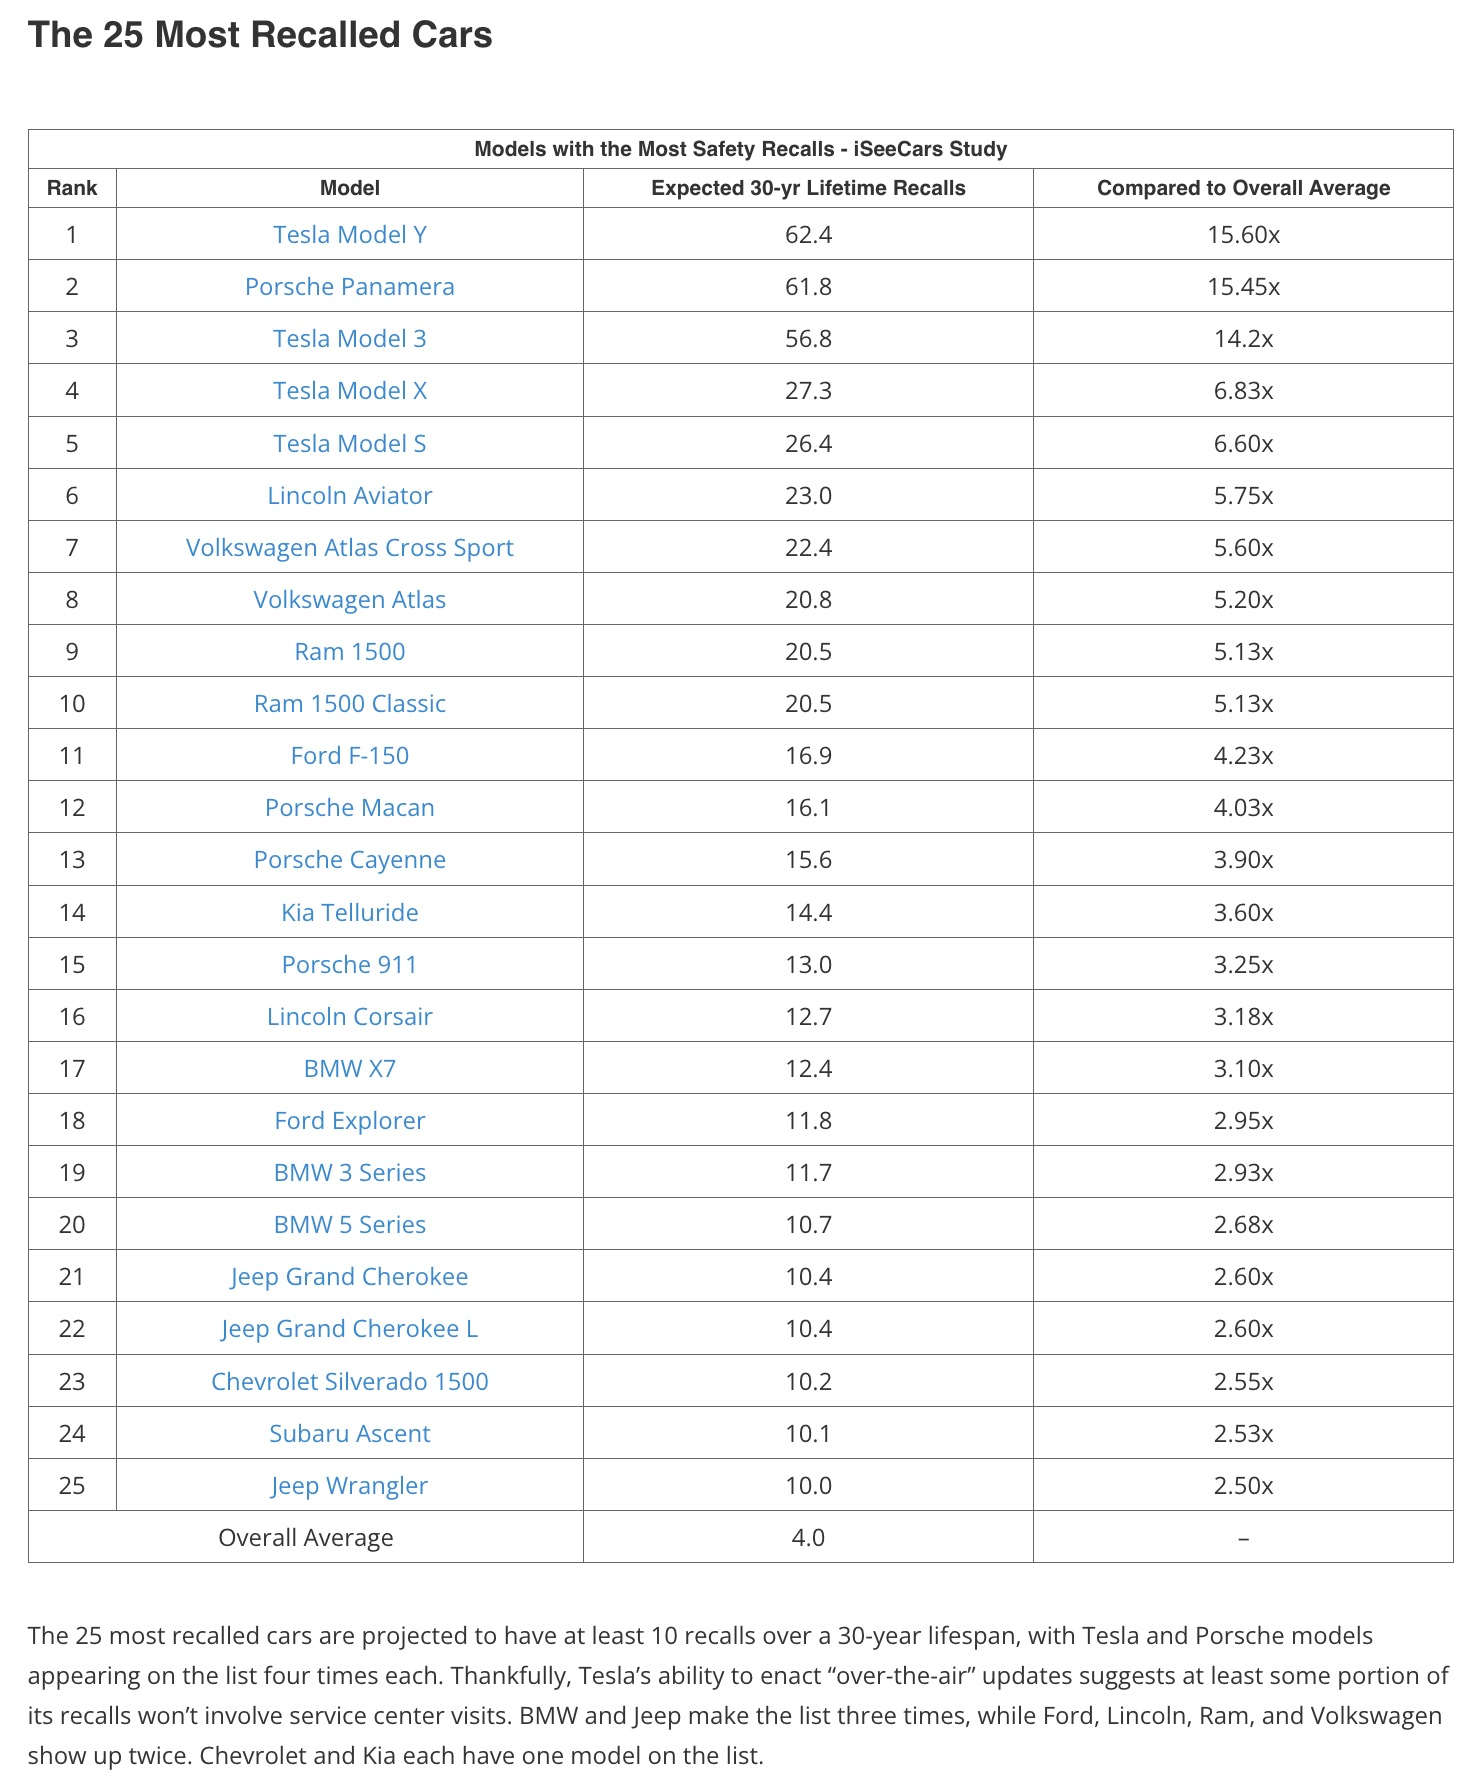The image size is (1480, 1786).
Task: Select the Porsche Macan link
Action: point(350,807)
